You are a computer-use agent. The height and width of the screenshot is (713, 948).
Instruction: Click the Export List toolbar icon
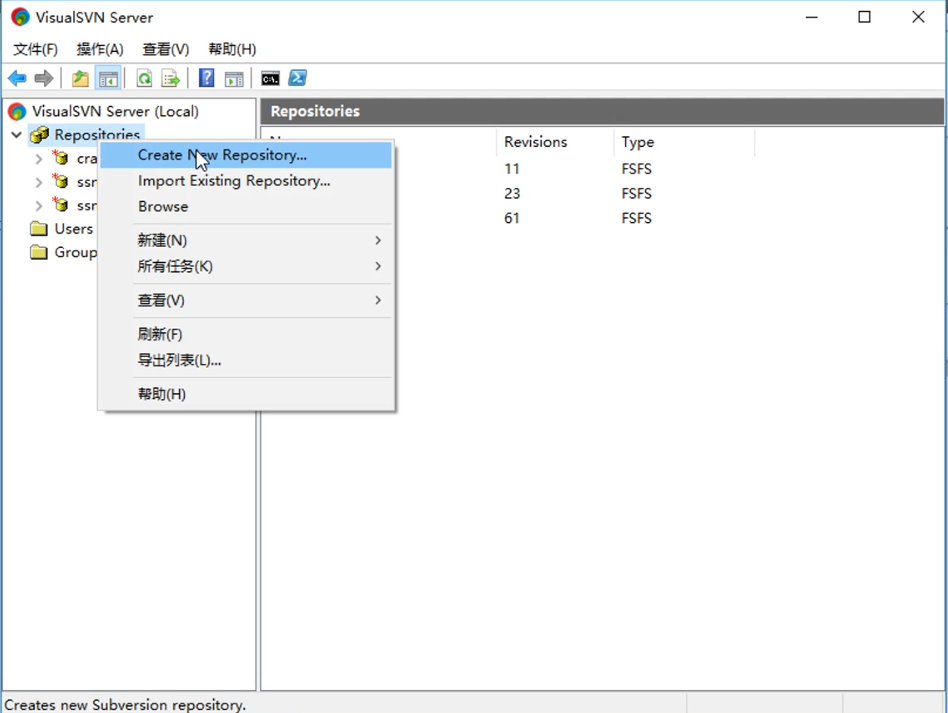171,78
